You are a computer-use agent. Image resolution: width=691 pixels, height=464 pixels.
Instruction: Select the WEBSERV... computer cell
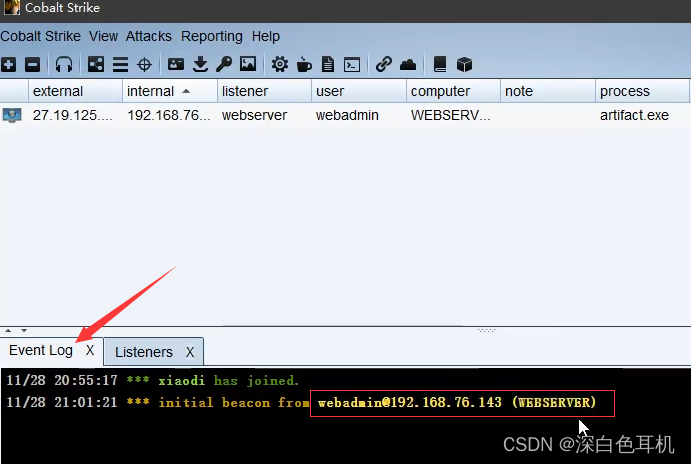point(451,115)
